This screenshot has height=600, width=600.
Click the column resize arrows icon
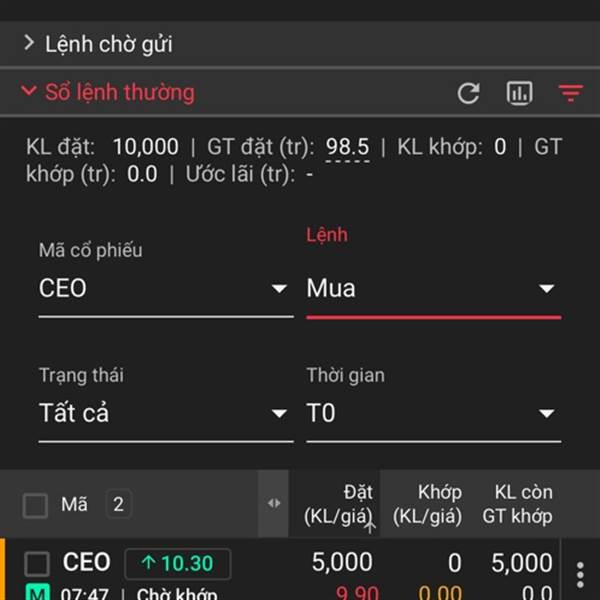coord(274,503)
